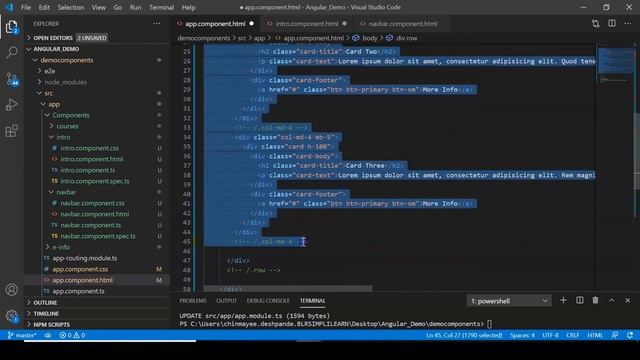Switch to the Problems panel tab
Image resolution: width=640 pixels, height=360 pixels.
[x=193, y=301]
